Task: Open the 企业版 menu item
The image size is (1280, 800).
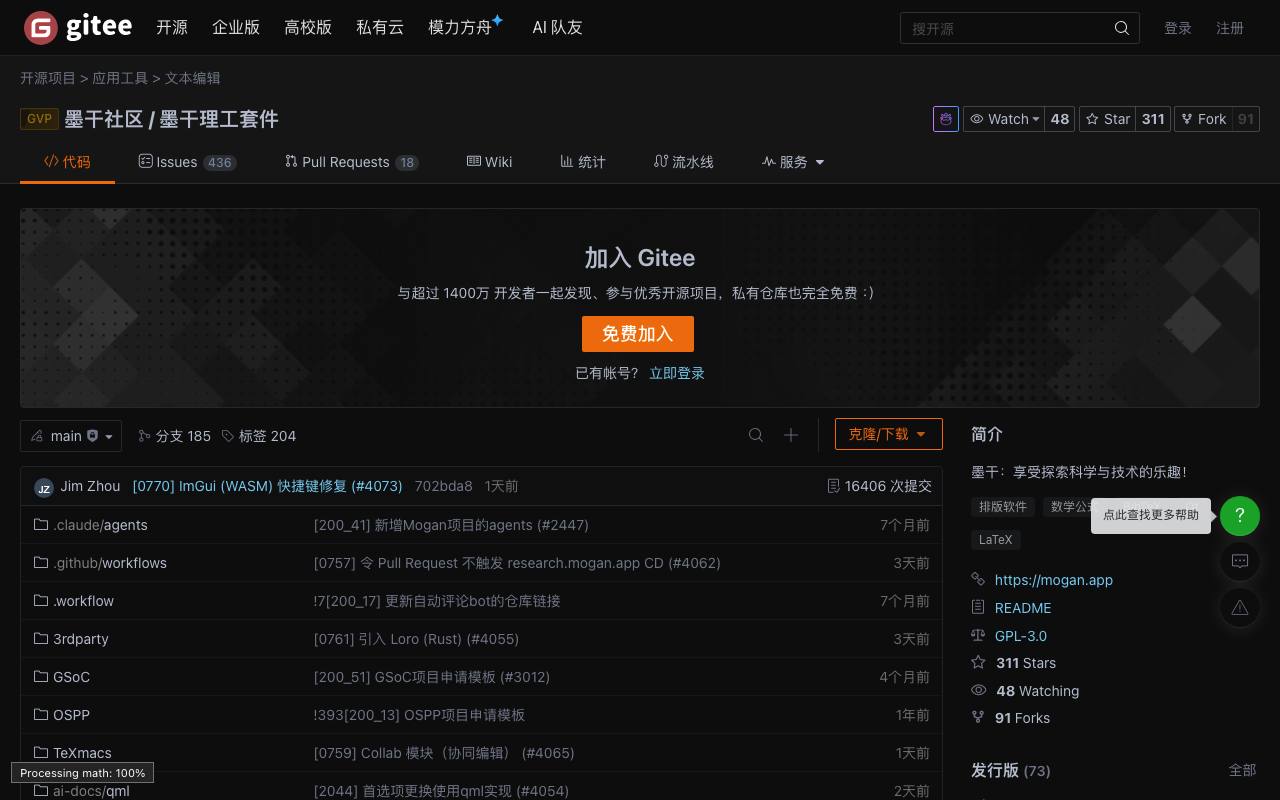Action: point(236,28)
